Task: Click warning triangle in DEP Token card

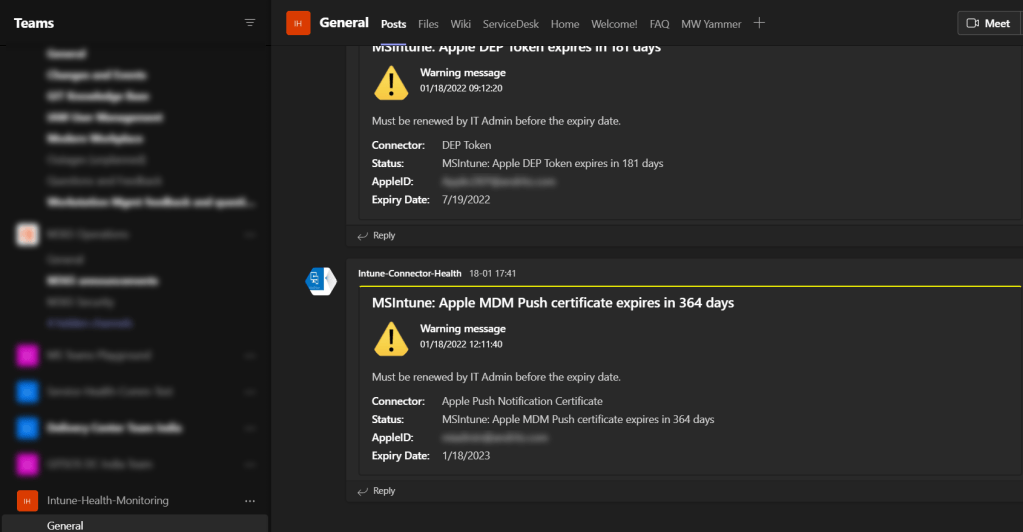Action: 391,83
